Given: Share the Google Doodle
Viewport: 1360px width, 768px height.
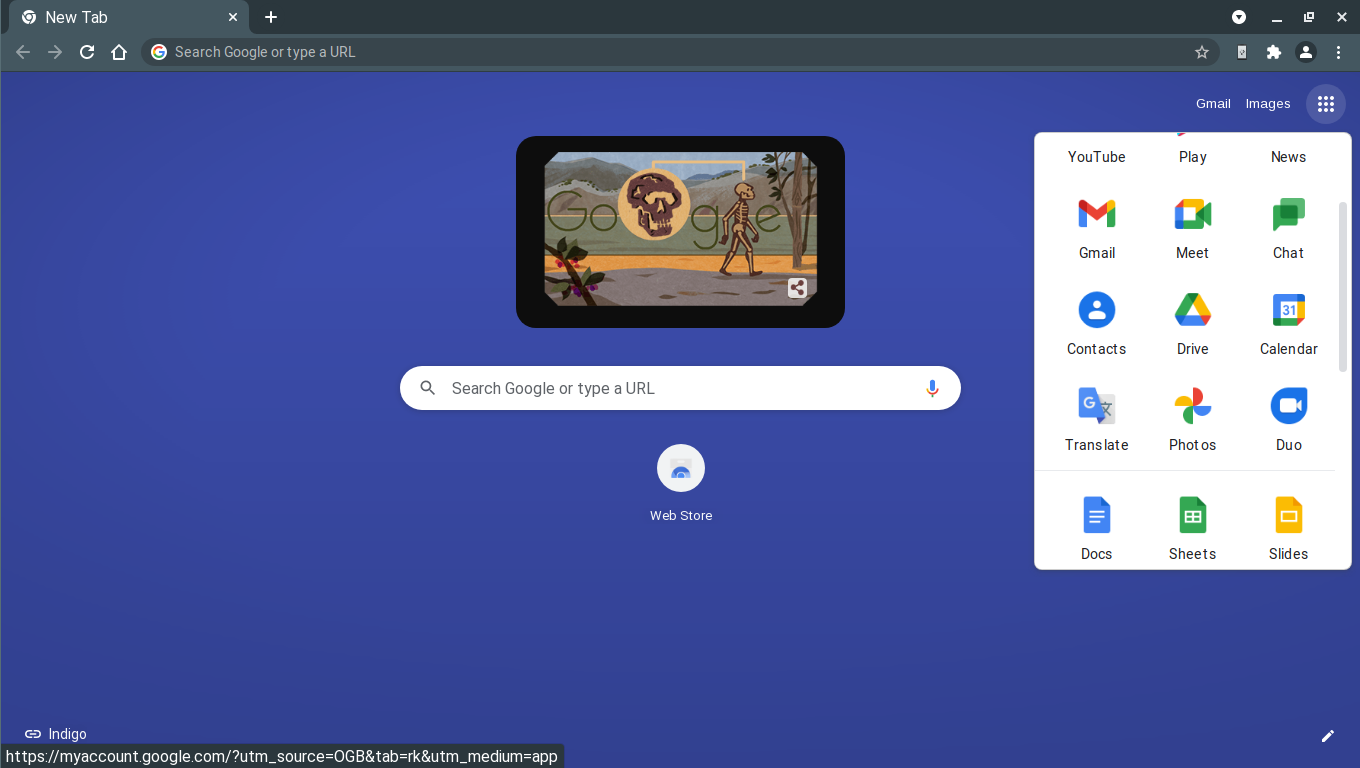Looking at the screenshot, I should (797, 288).
